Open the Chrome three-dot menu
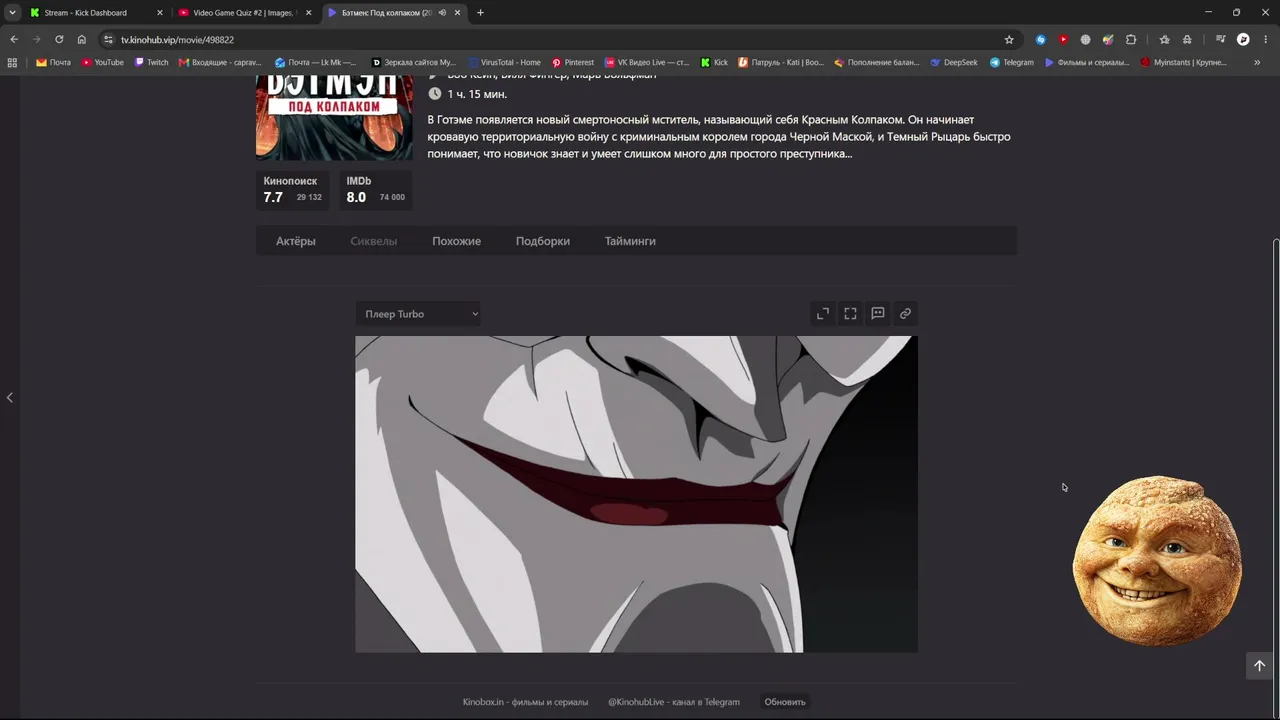The image size is (1280, 720). click(x=1266, y=40)
